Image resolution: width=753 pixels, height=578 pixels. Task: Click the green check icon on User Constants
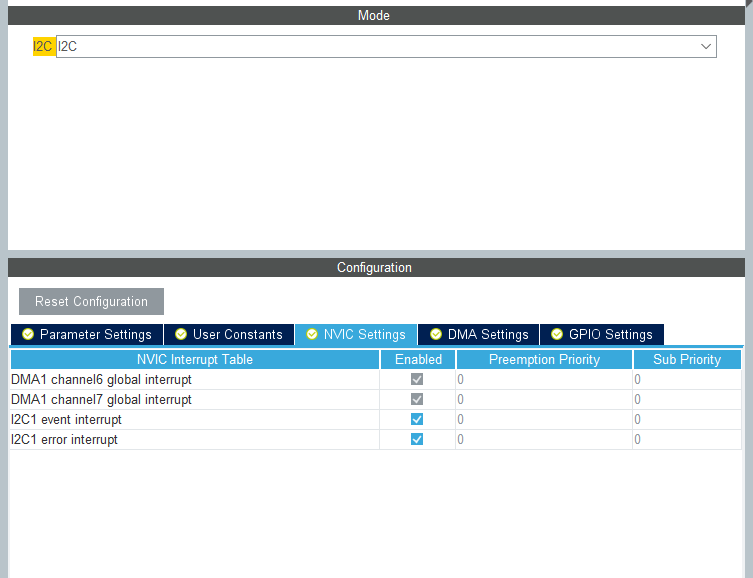(181, 334)
